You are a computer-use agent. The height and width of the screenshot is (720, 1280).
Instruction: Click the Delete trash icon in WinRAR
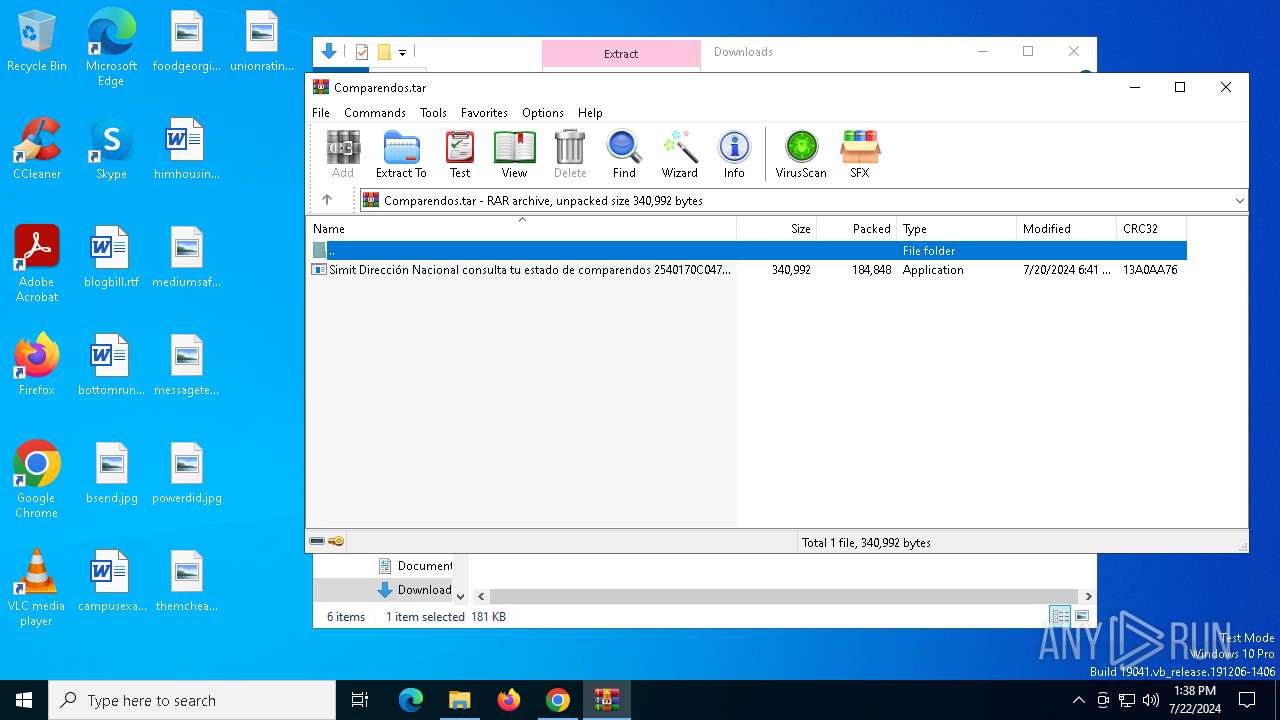pos(570,154)
